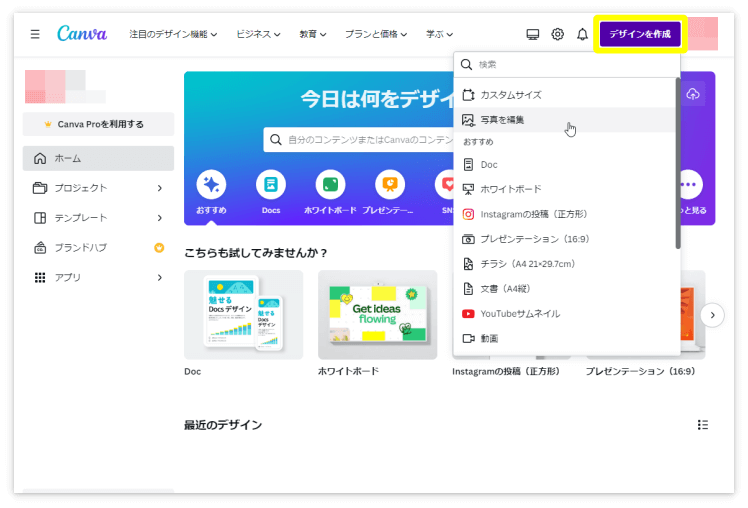Screen dimensions: 748x508
Task: Choose プレゼンテーション（16:9） from the list
Action: coord(565,239)
